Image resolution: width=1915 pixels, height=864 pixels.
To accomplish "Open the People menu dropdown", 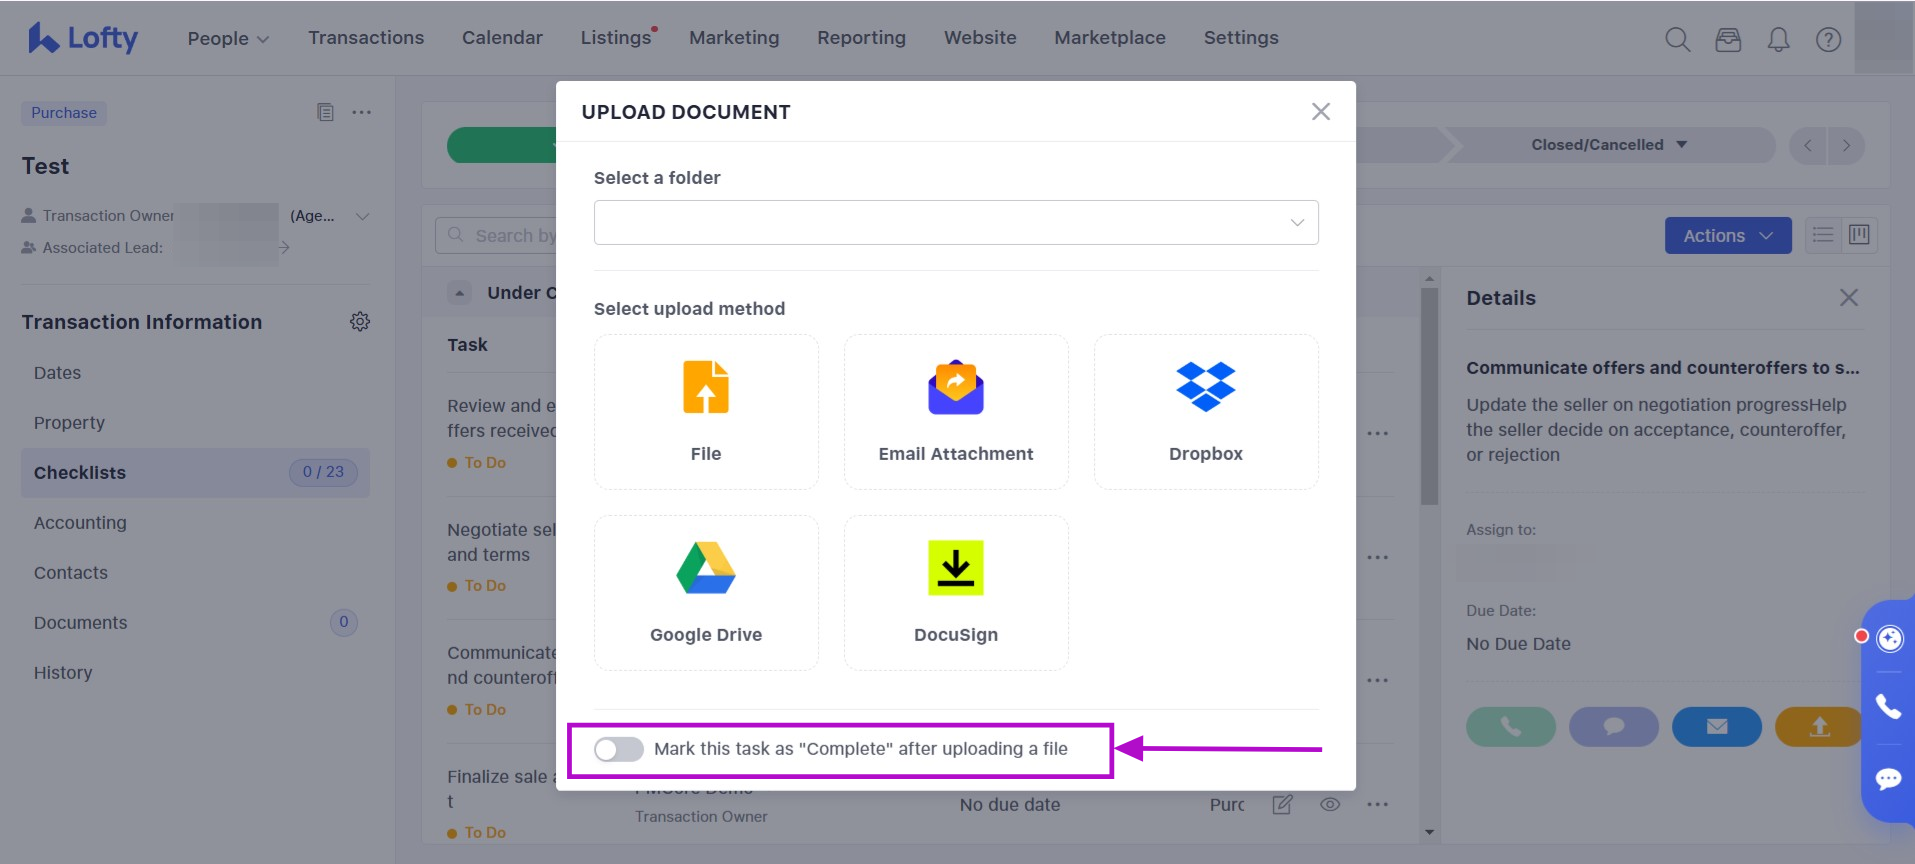I will 228,38.
